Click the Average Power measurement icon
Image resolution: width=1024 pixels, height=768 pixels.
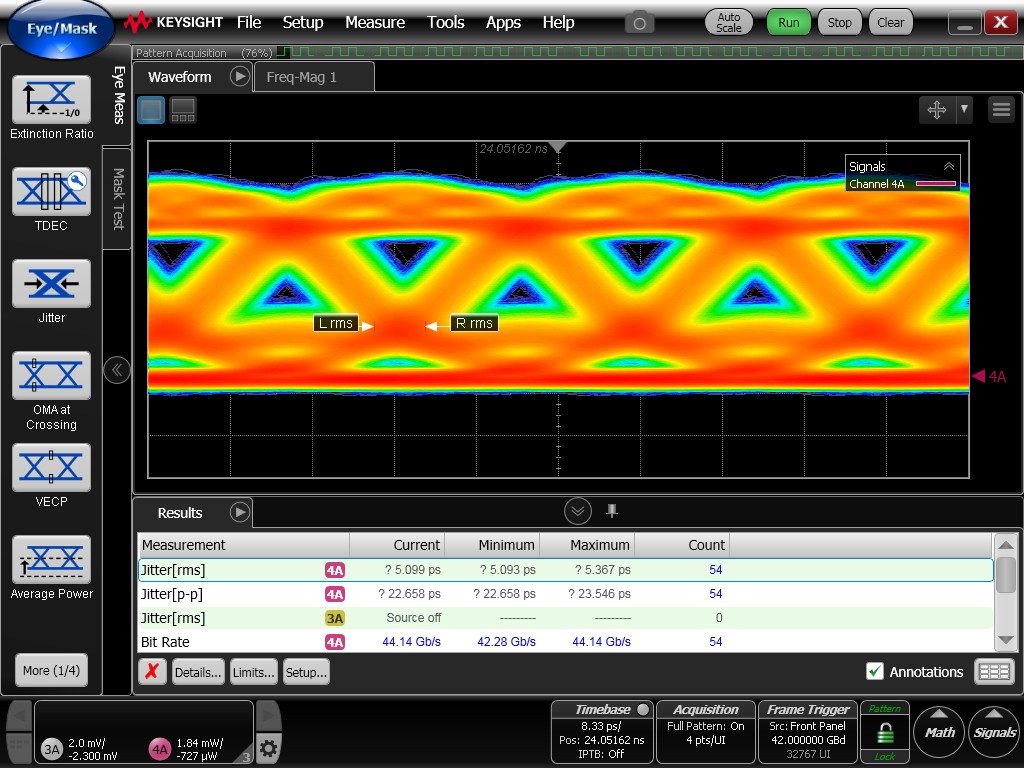(51, 559)
